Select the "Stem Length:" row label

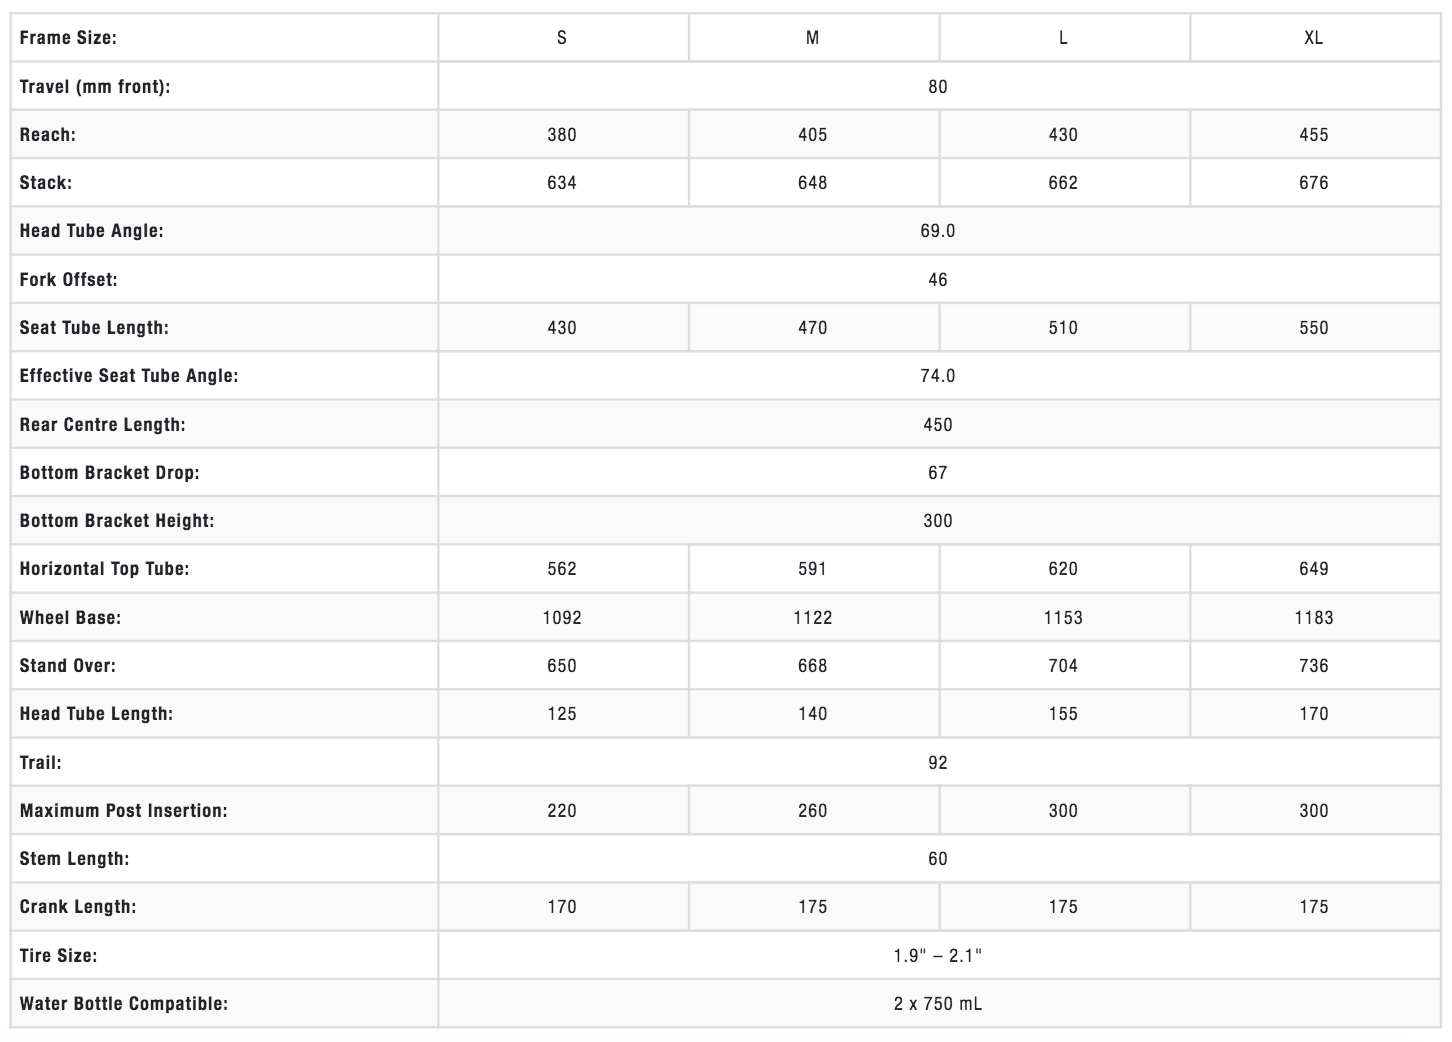(x=74, y=859)
